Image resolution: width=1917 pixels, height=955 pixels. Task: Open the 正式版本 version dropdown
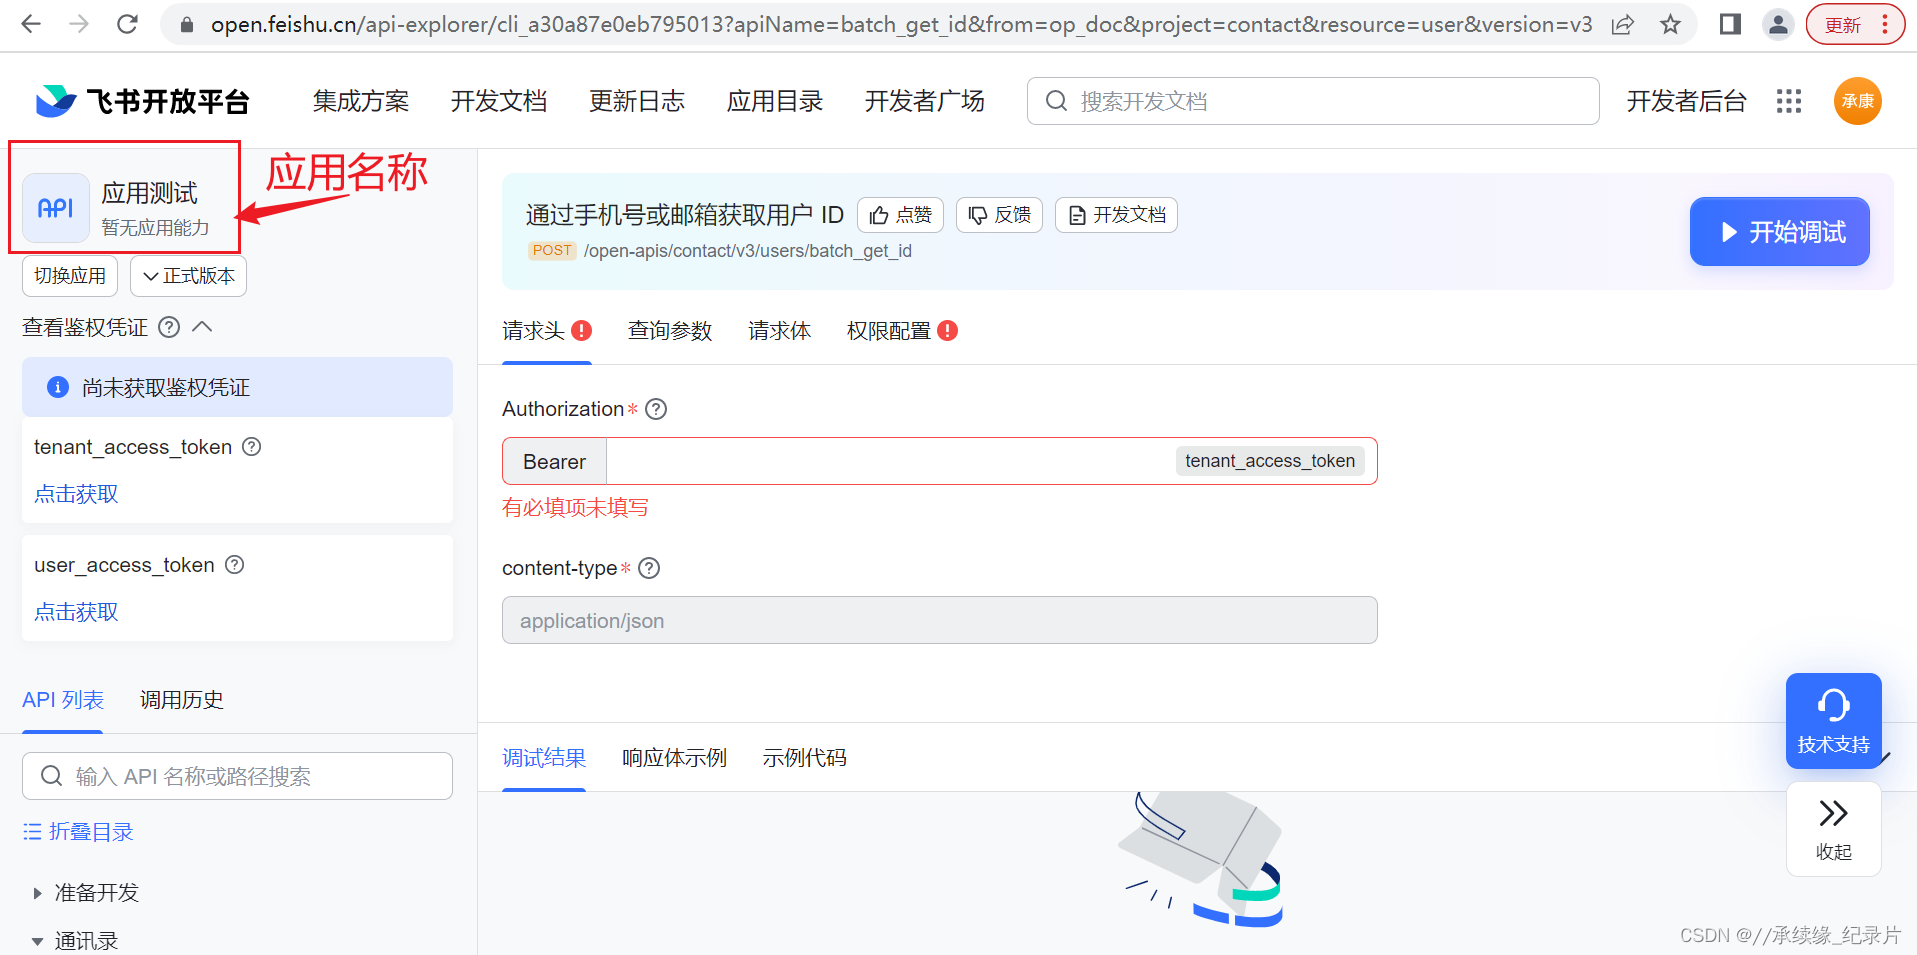pos(188,276)
